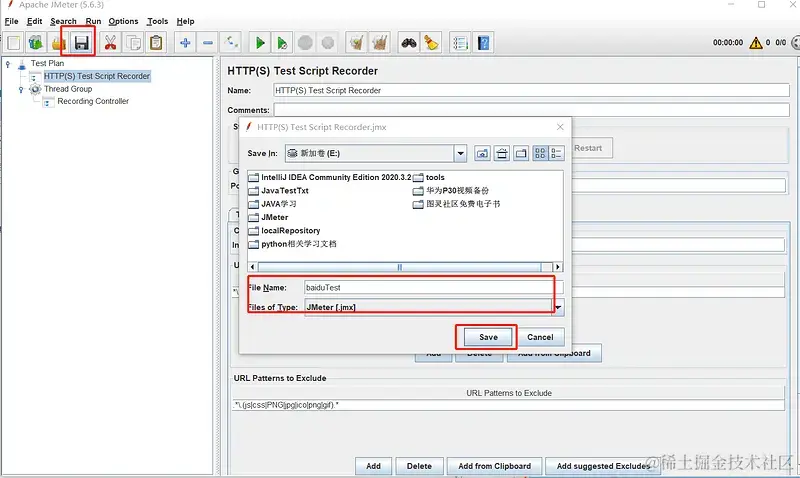Viewport: 800px width, 478px height.
Task: Open the Options menu
Action: (123, 21)
